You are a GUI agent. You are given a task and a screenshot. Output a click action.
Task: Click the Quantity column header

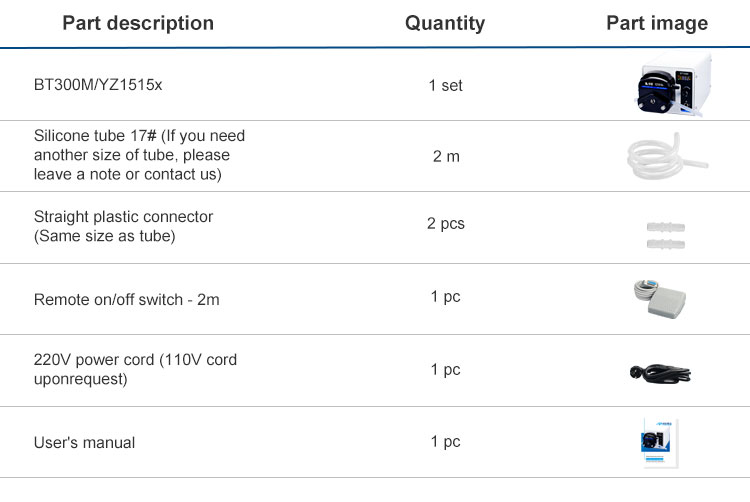pos(445,23)
